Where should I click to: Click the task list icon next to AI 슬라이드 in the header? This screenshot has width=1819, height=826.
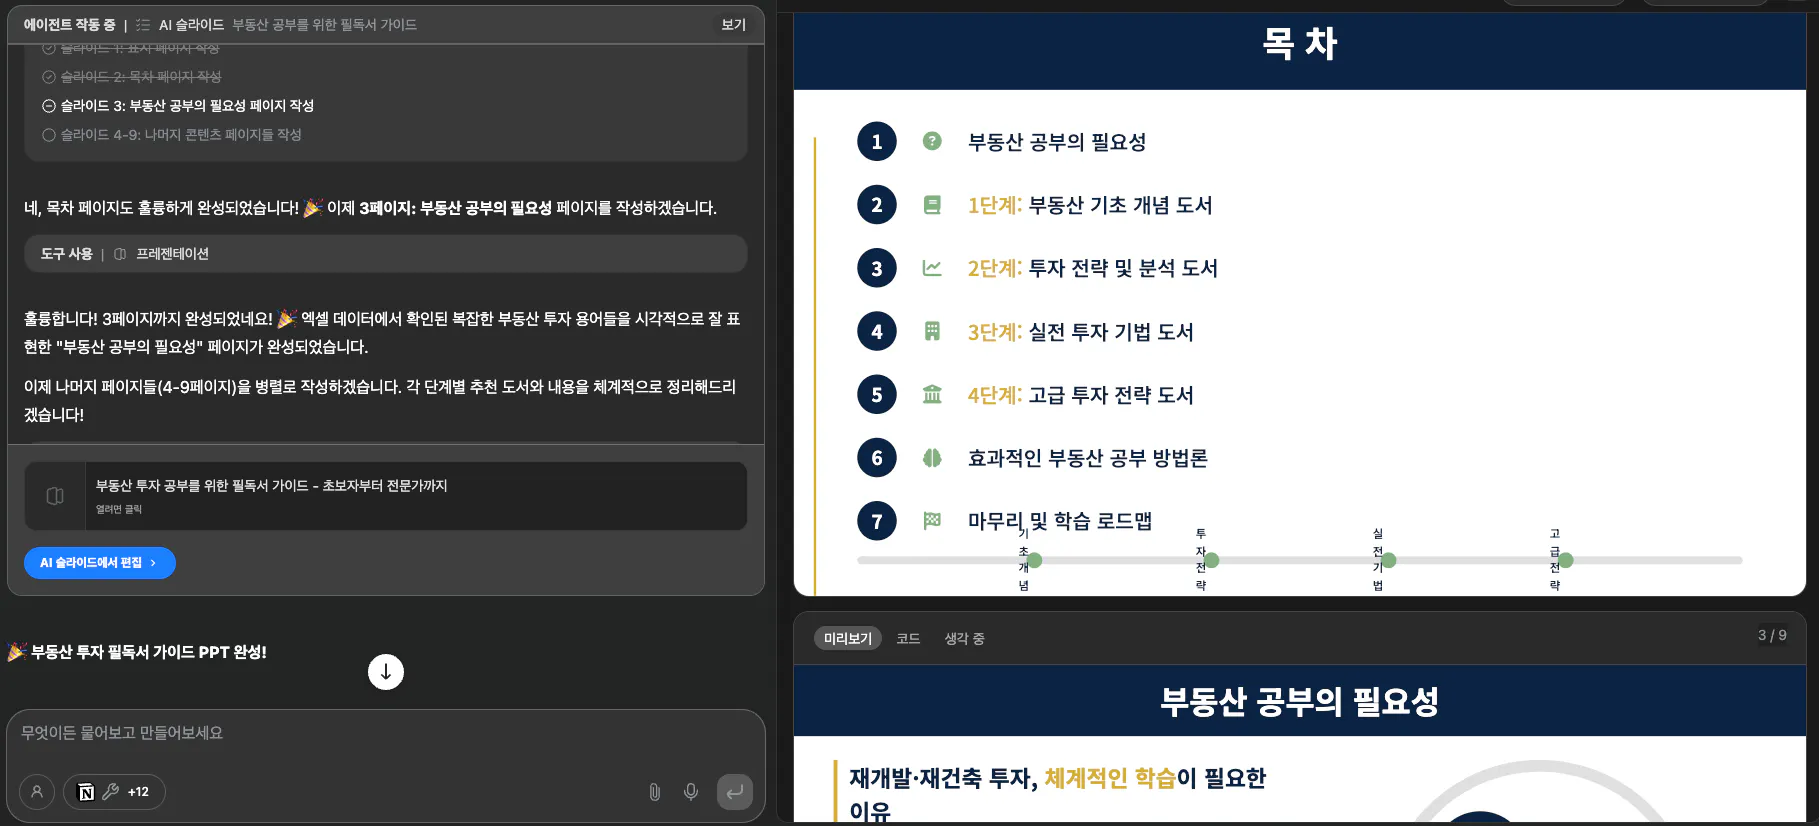pos(143,25)
